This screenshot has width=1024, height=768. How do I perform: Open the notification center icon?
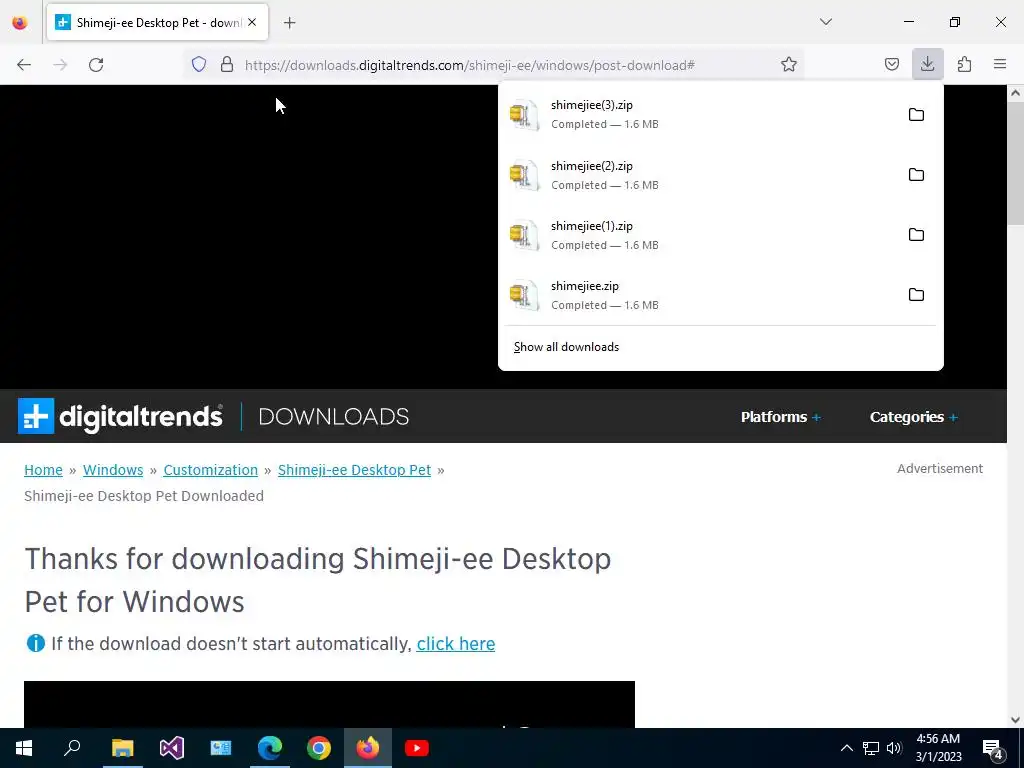tap(993, 748)
